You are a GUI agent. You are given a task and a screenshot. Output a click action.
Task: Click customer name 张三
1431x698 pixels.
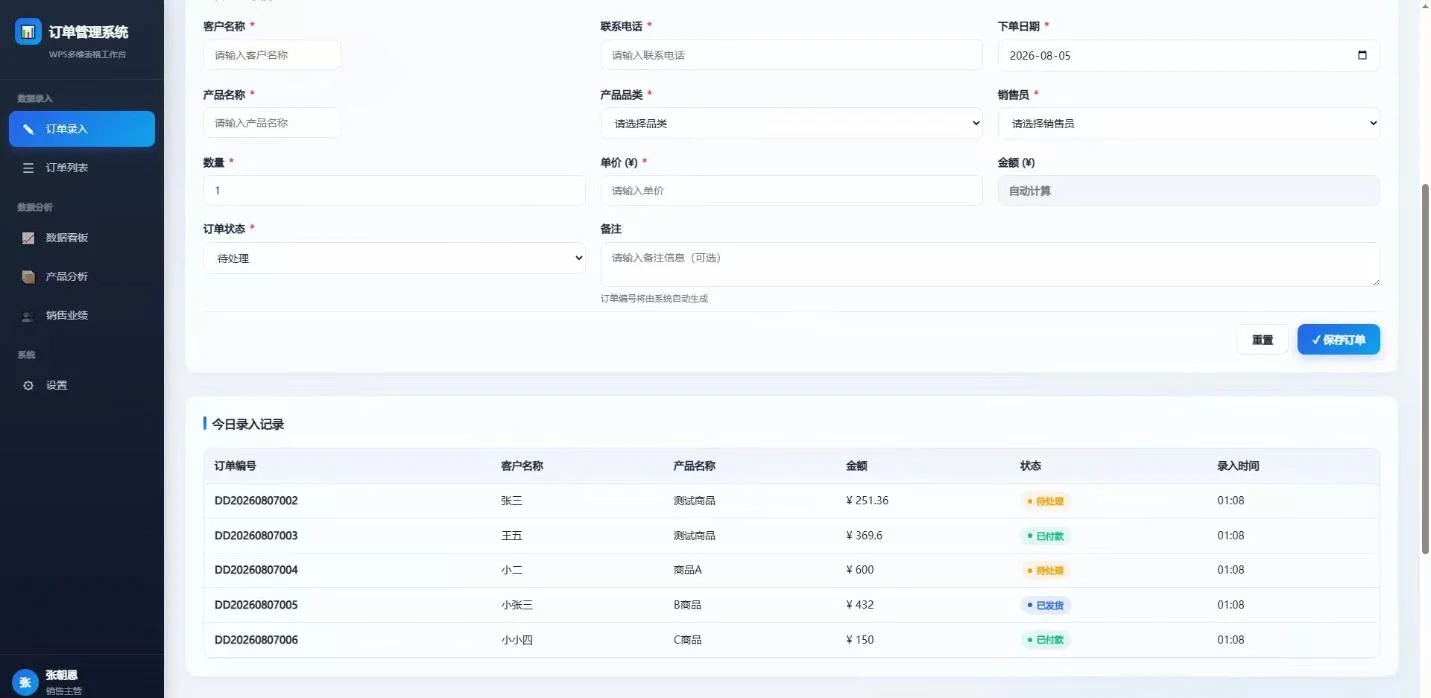coord(511,501)
